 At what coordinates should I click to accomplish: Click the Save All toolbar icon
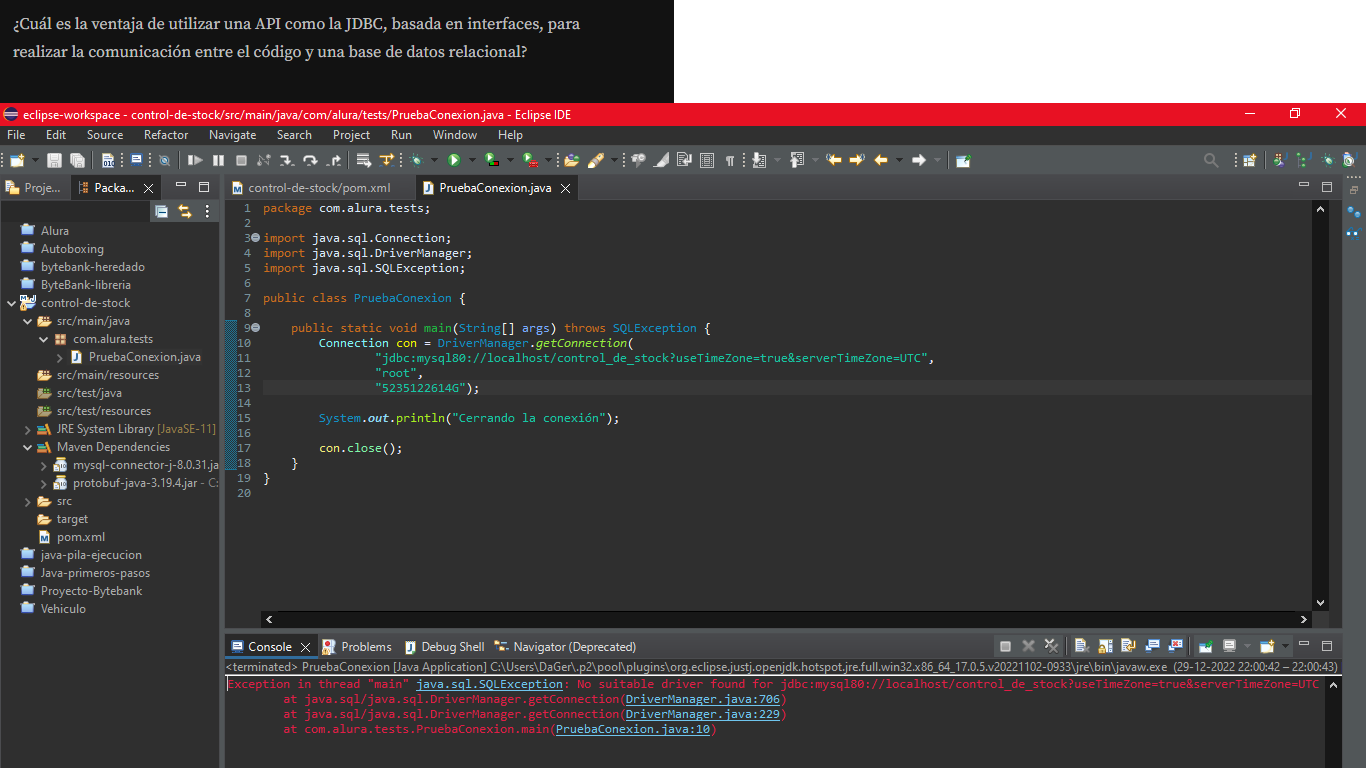pyautogui.click(x=77, y=160)
